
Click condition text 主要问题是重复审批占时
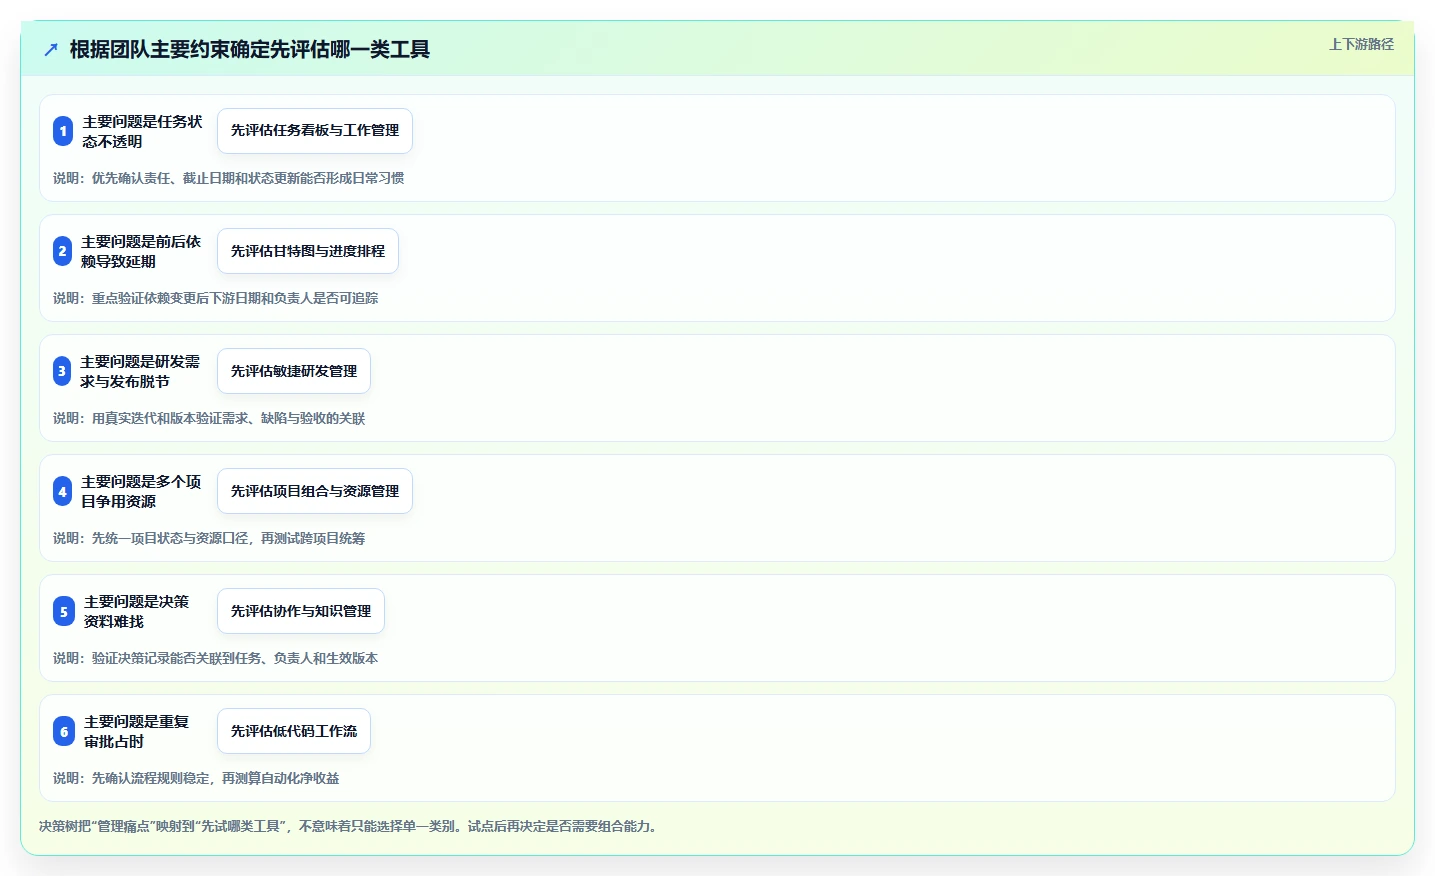point(136,731)
